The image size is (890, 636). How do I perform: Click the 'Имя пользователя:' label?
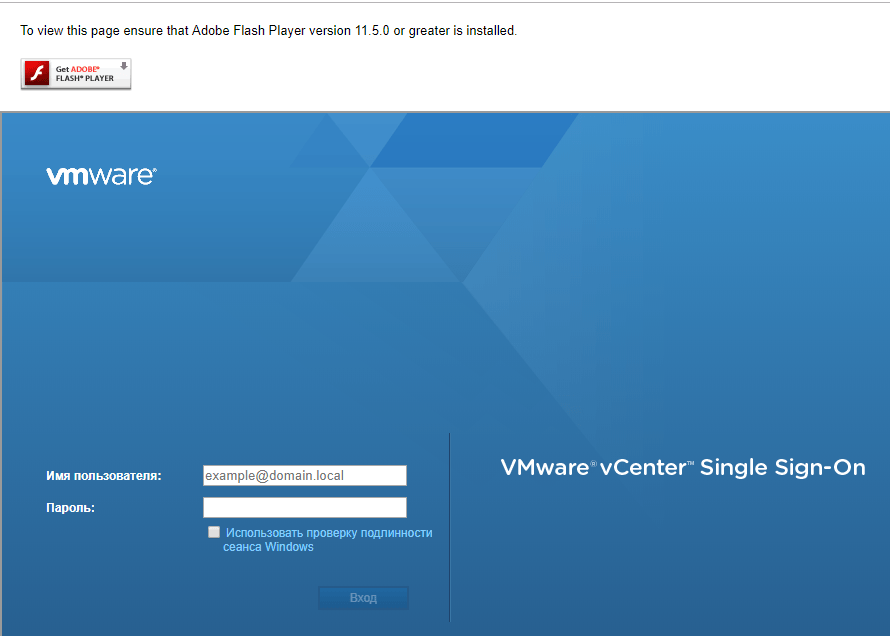103,476
